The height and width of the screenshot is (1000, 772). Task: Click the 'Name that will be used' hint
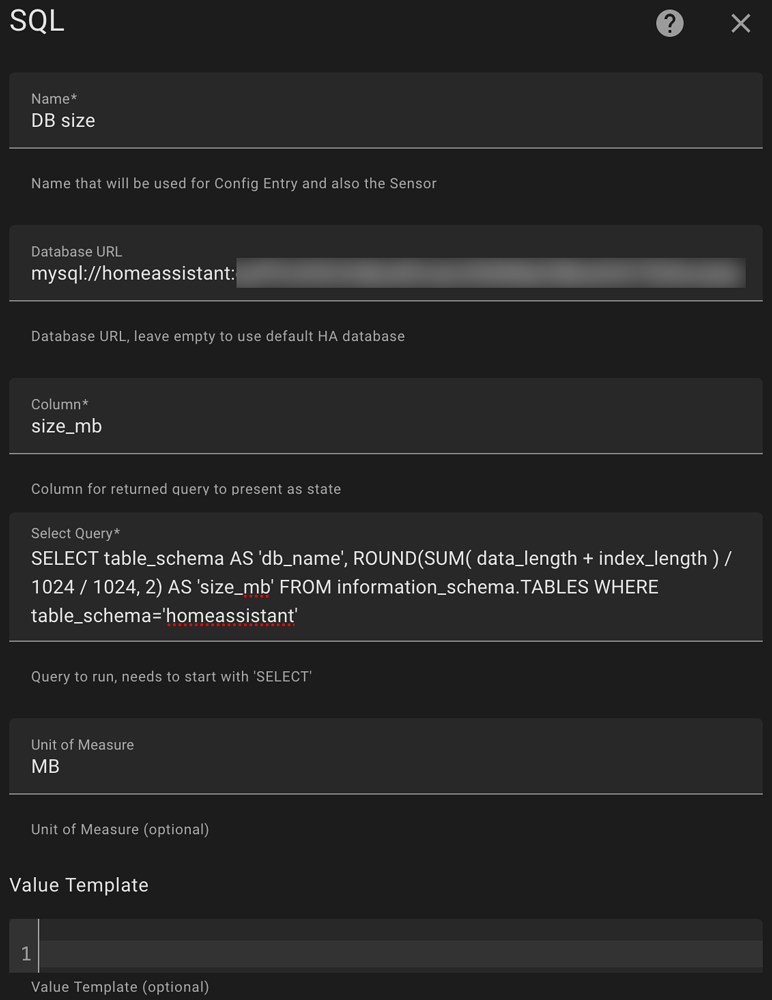click(x=234, y=184)
